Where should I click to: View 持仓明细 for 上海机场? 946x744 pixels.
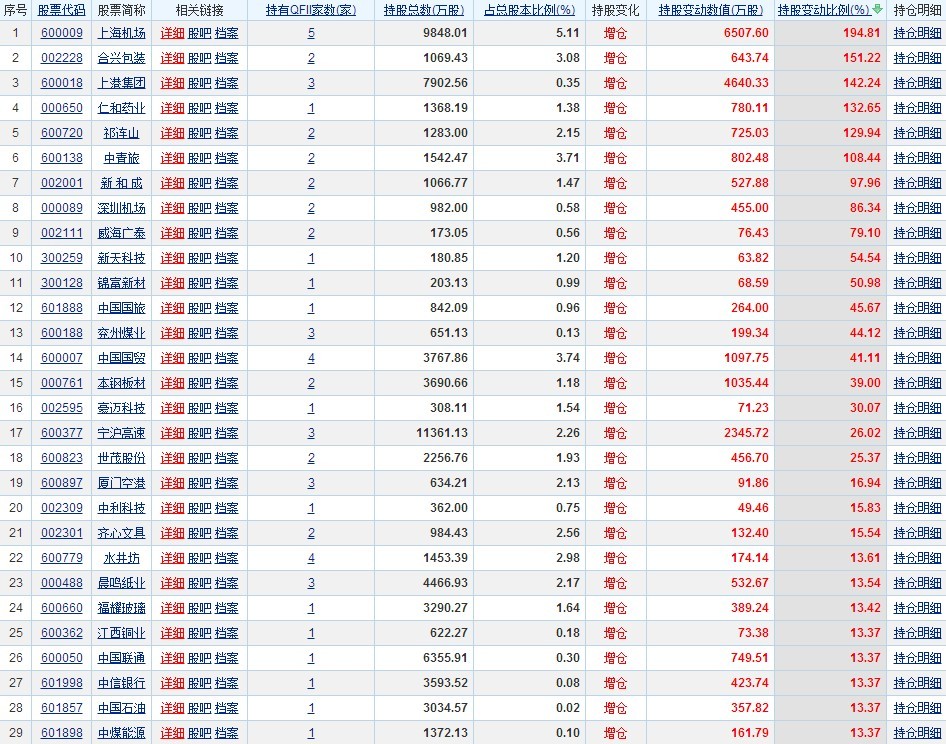(917, 33)
